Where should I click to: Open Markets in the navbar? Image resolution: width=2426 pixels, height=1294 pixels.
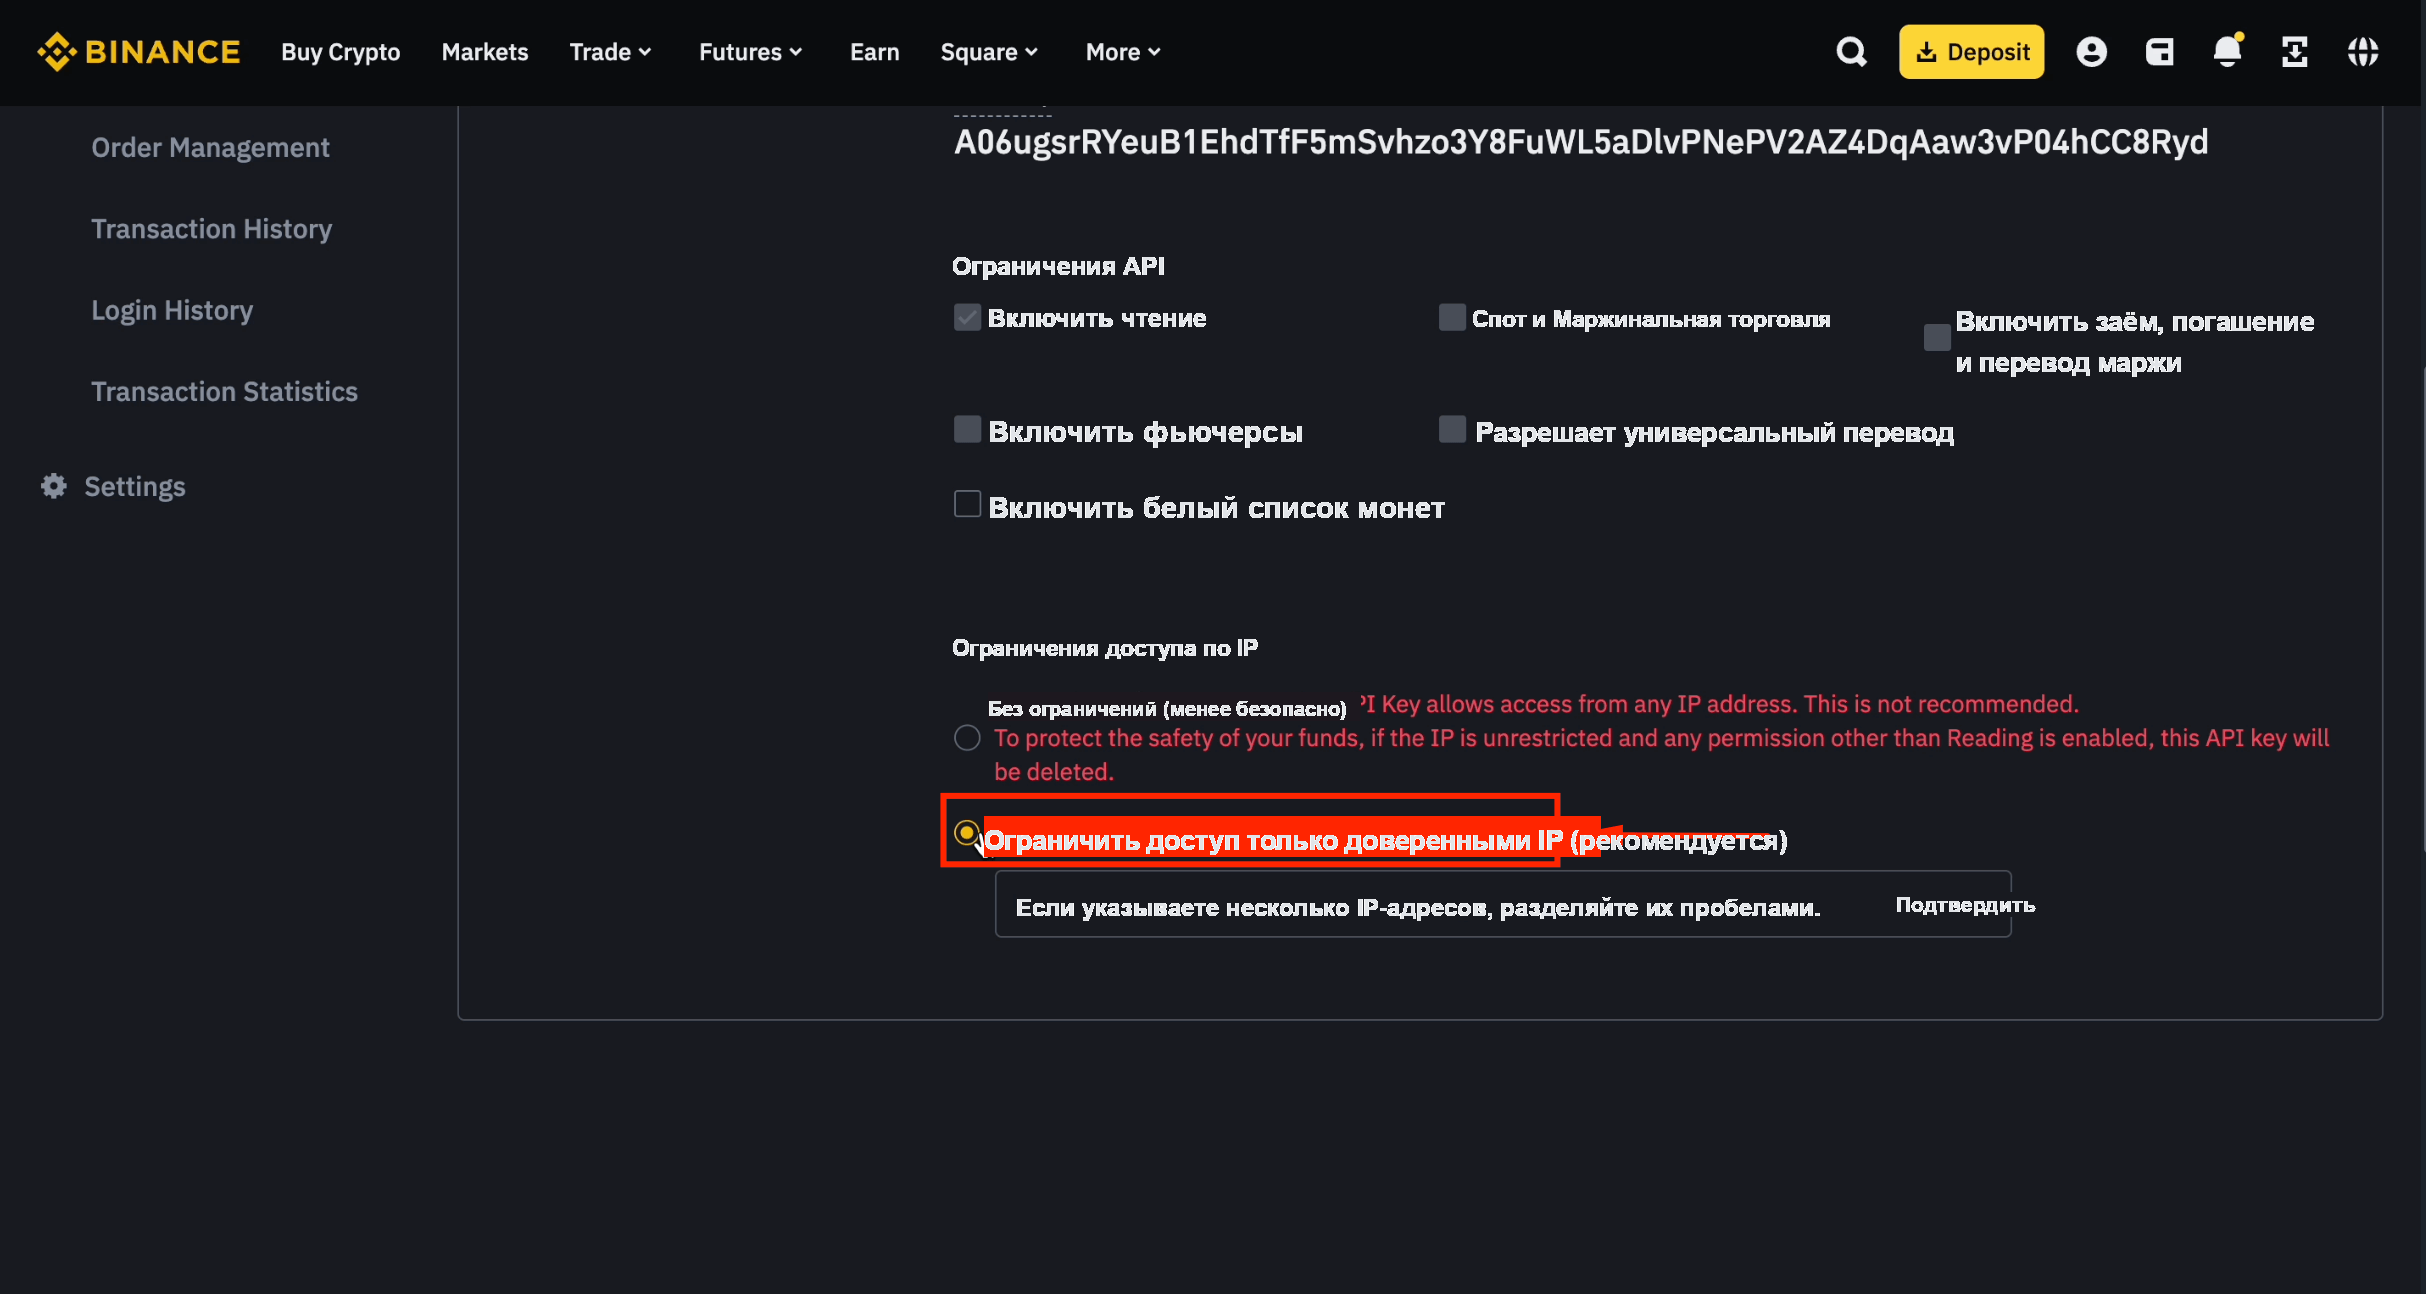pos(485,52)
